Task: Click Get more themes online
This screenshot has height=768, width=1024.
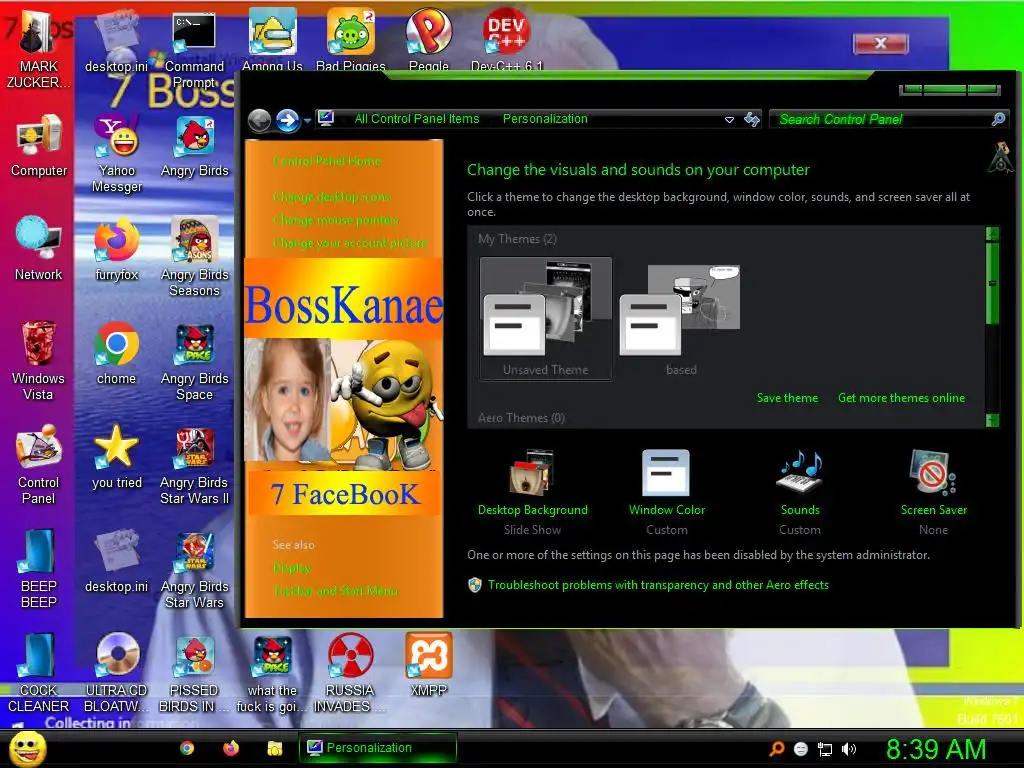Action: click(901, 398)
